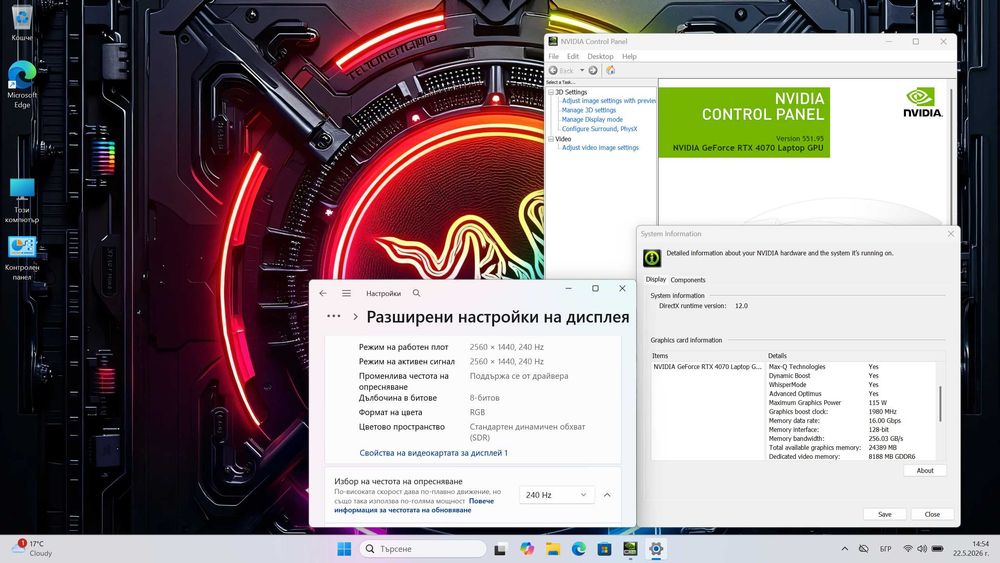The width and height of the screenshot is (1000, 563).
Task: Show hidden system tray icons
Action: [x=845, y=549]
